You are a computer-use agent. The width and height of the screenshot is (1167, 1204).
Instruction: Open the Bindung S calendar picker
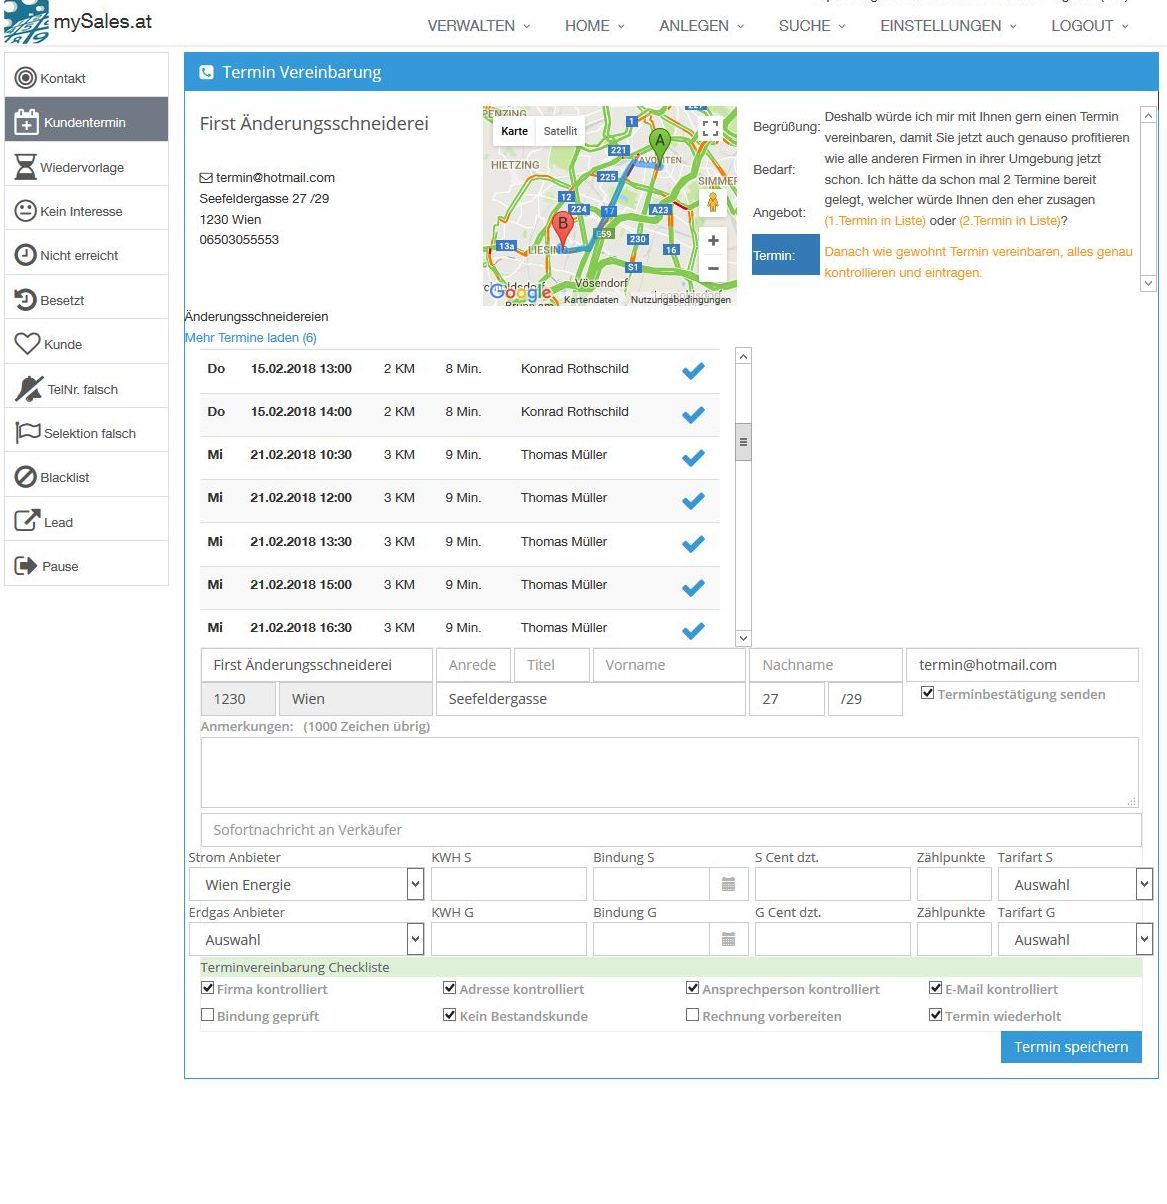click(728, 884)
